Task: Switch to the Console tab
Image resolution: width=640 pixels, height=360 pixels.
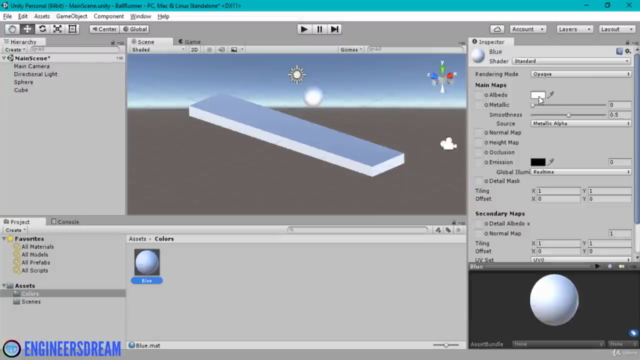Action: [x=65, y=222]
